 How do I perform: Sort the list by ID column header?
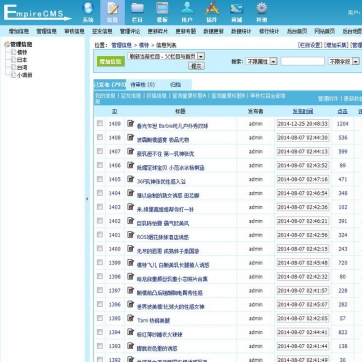click(x=115, y=111)
